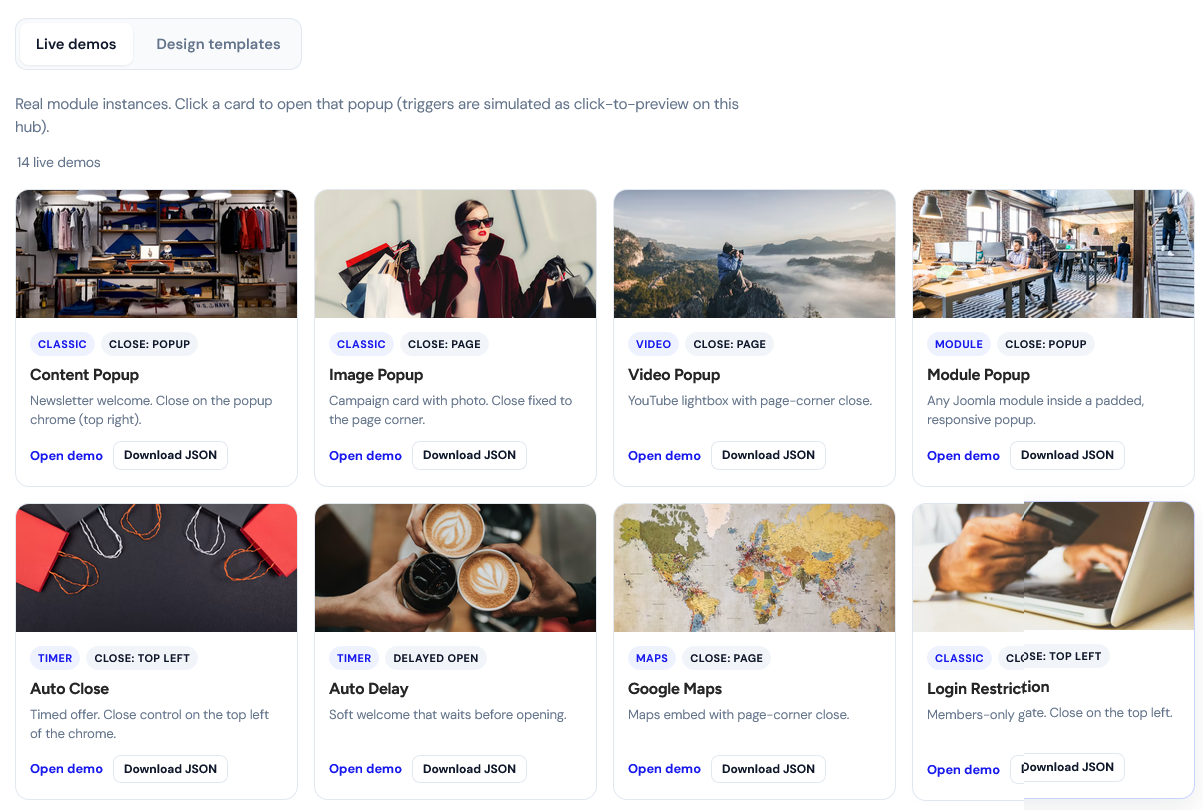Select the DELAYED OPEN badge
1203x810 pixels.
[436, 658]
